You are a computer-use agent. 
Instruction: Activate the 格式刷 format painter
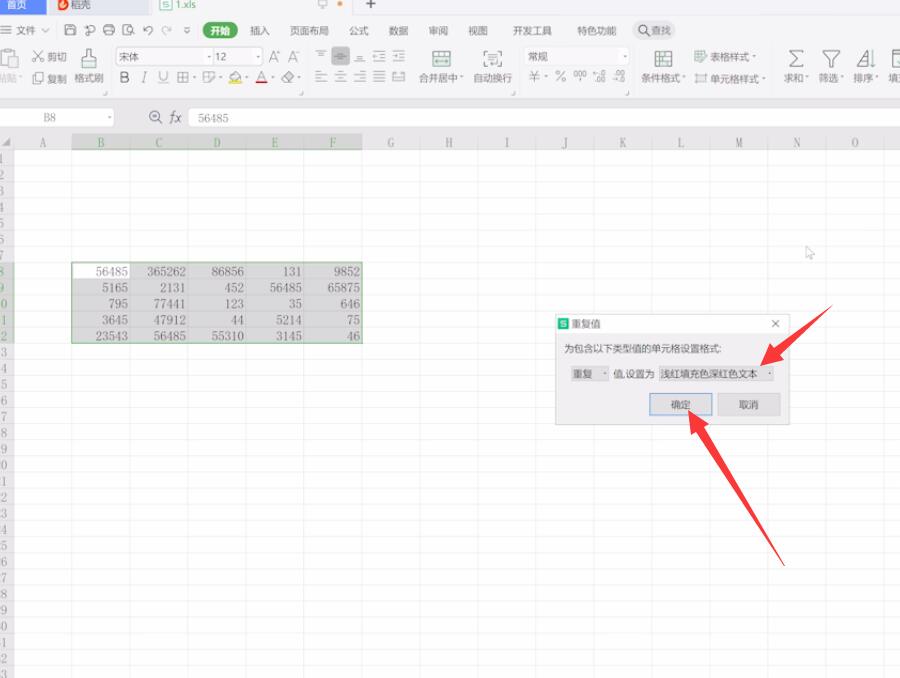pos(89,66)
